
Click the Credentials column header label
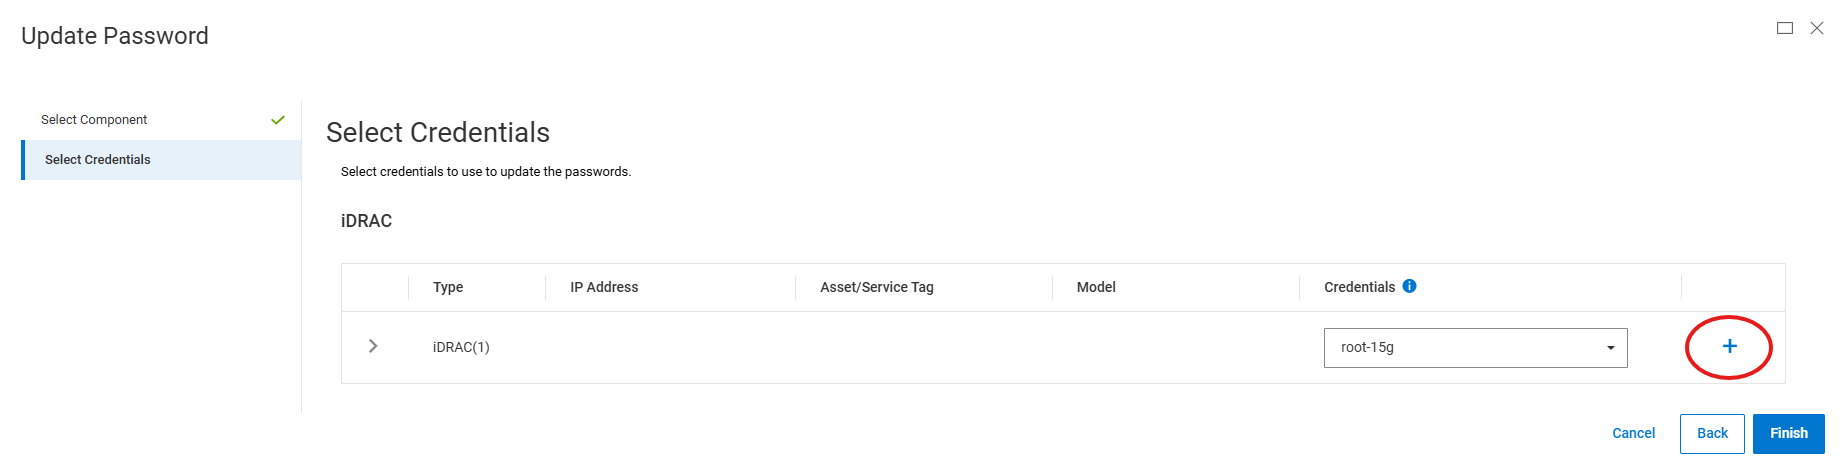[1359, 287]
